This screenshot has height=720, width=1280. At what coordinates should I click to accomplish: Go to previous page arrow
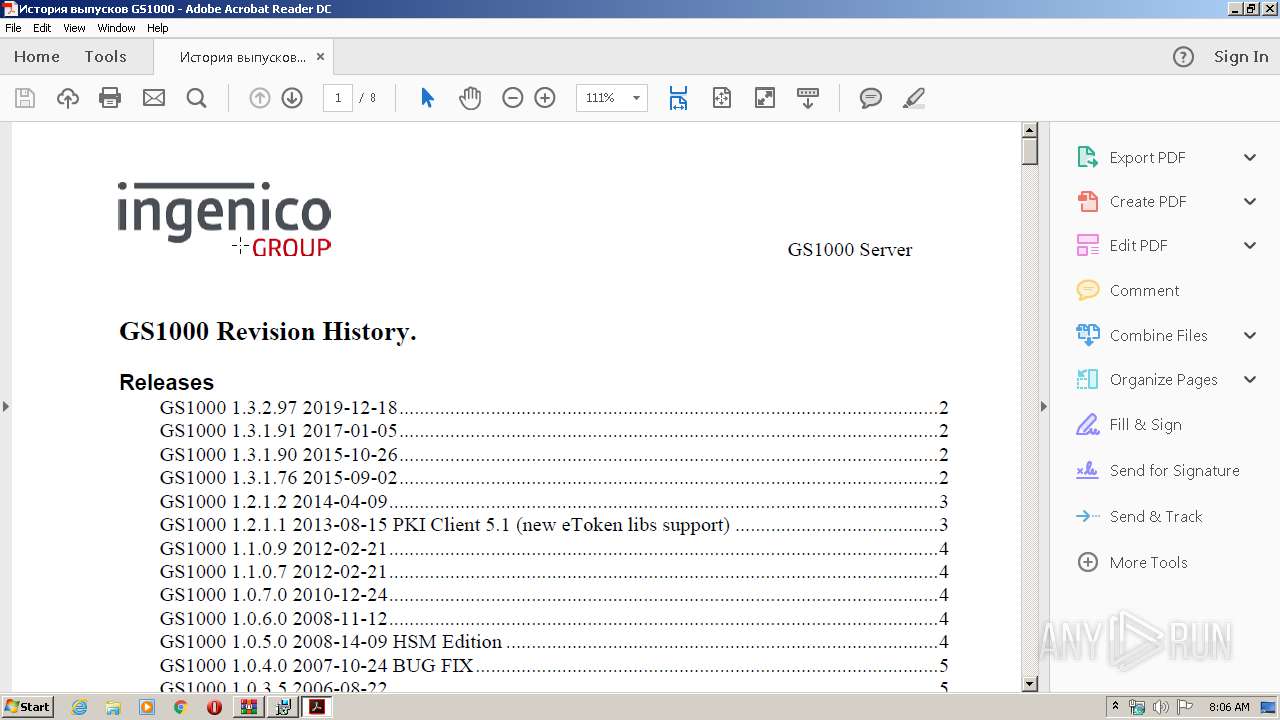click(260, 98)
